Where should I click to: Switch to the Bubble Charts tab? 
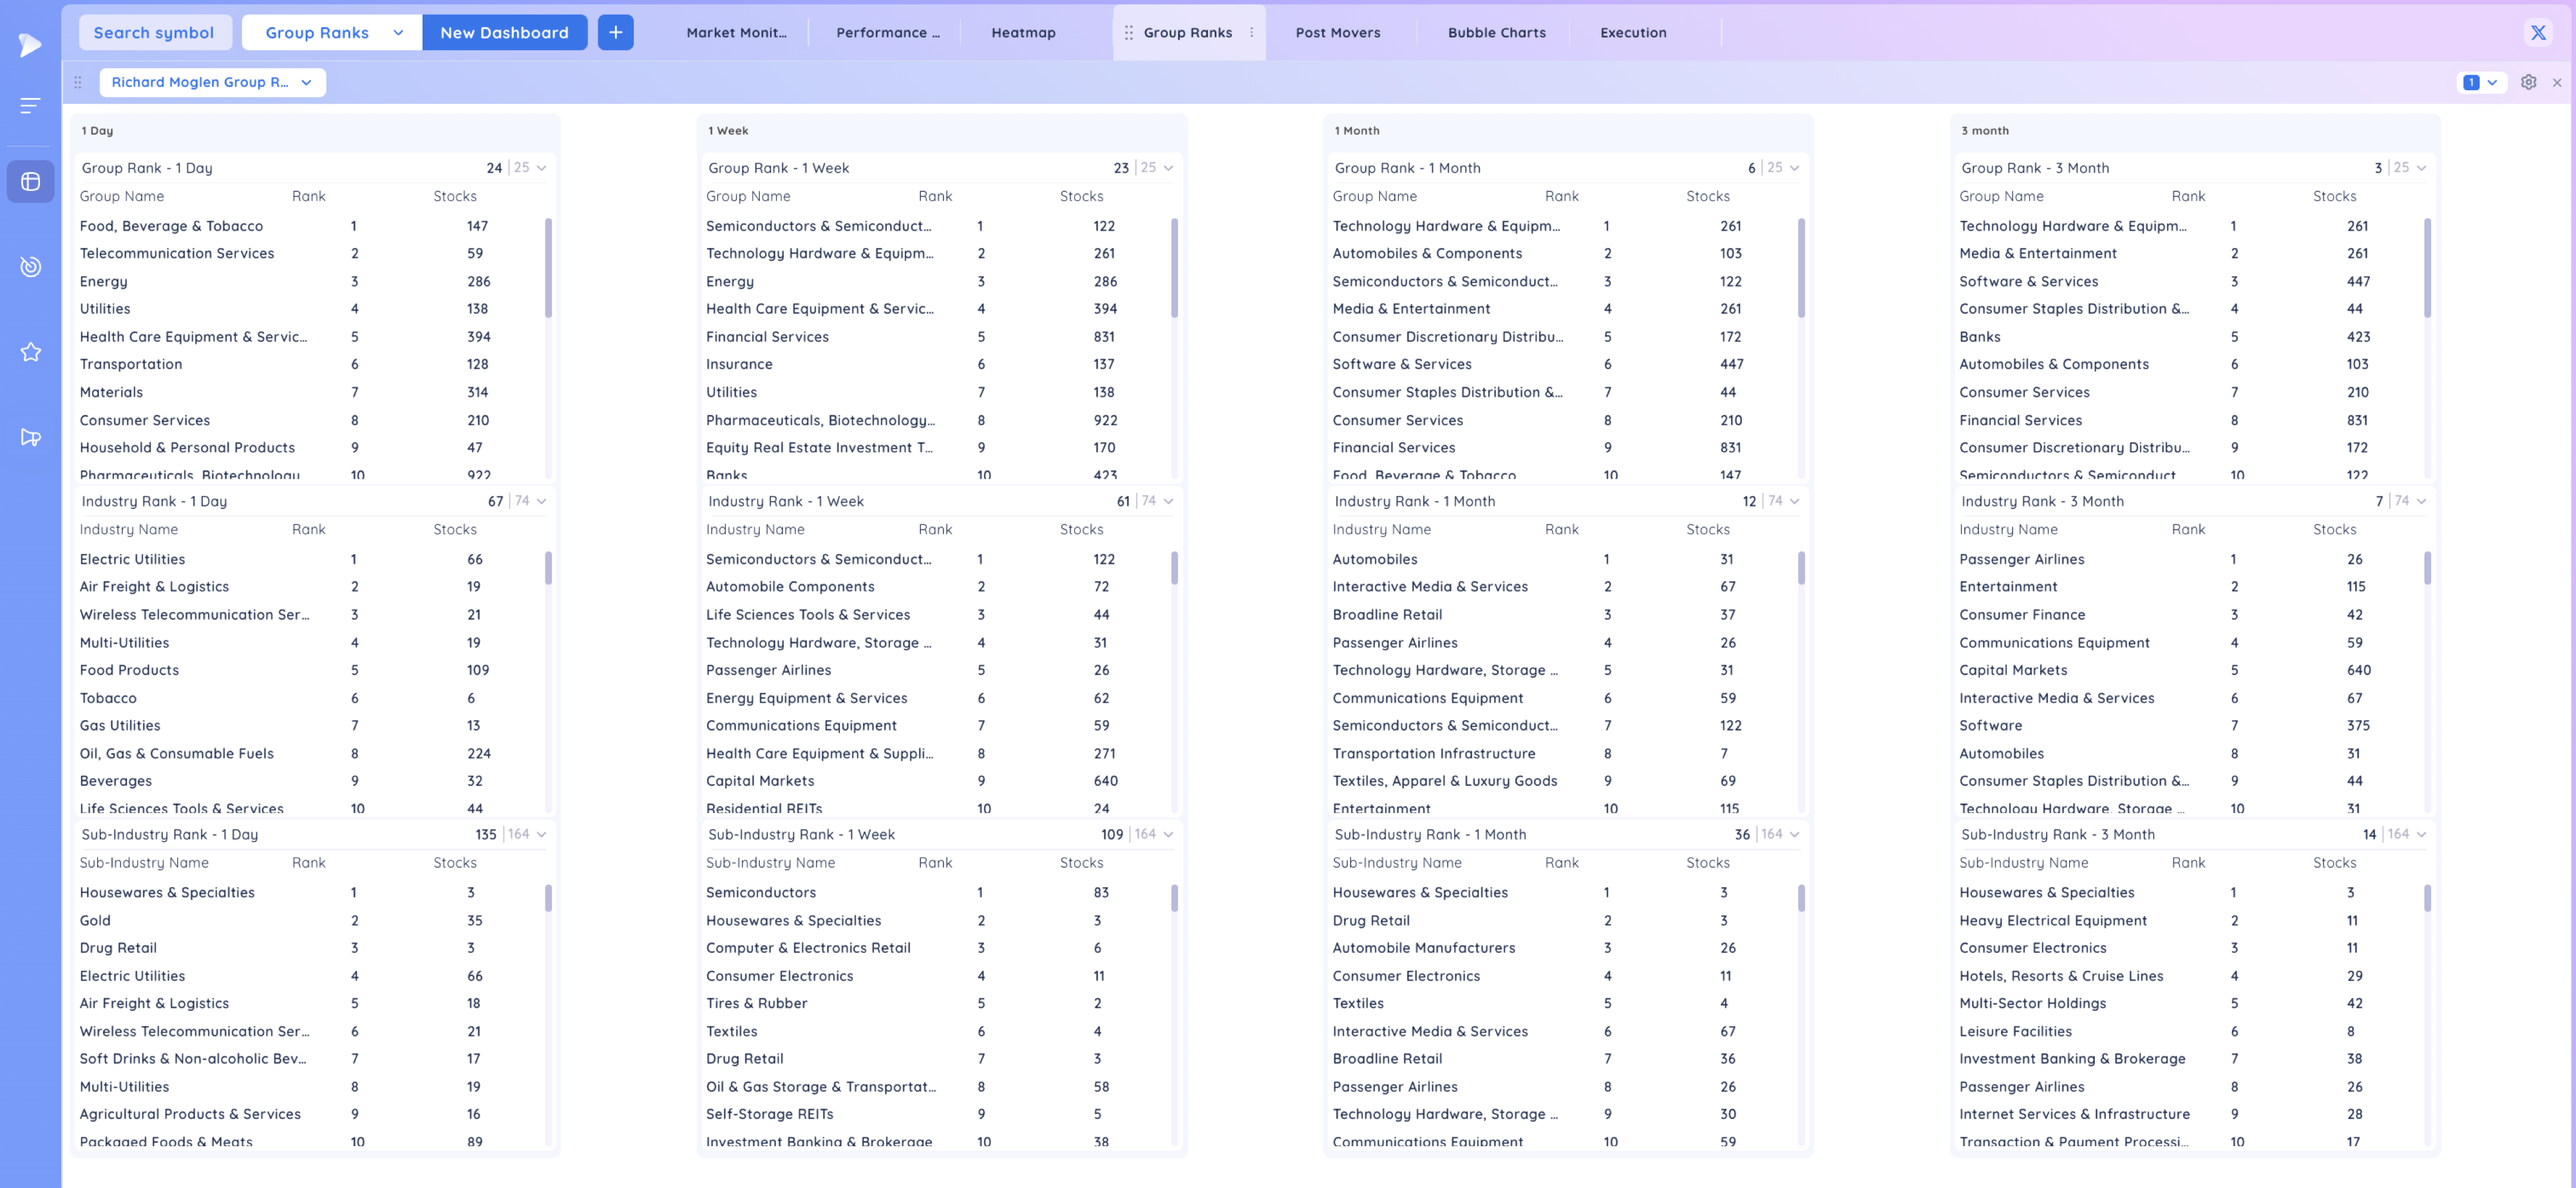pyautogui.click(x=1496, y=33)
